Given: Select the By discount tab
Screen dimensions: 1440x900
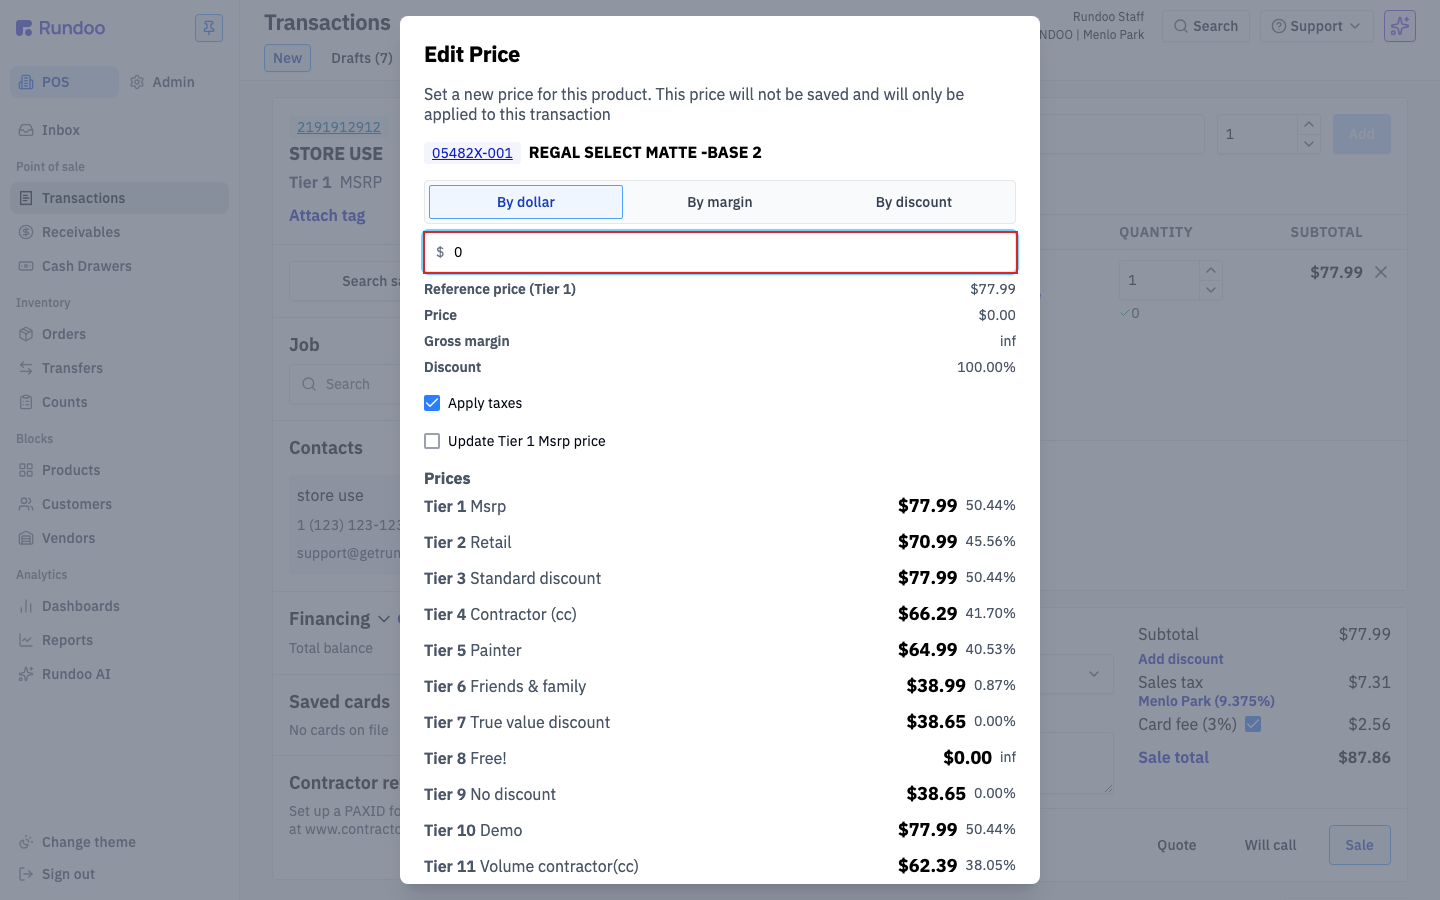Looking at the screenshot, I should (914, 202).
